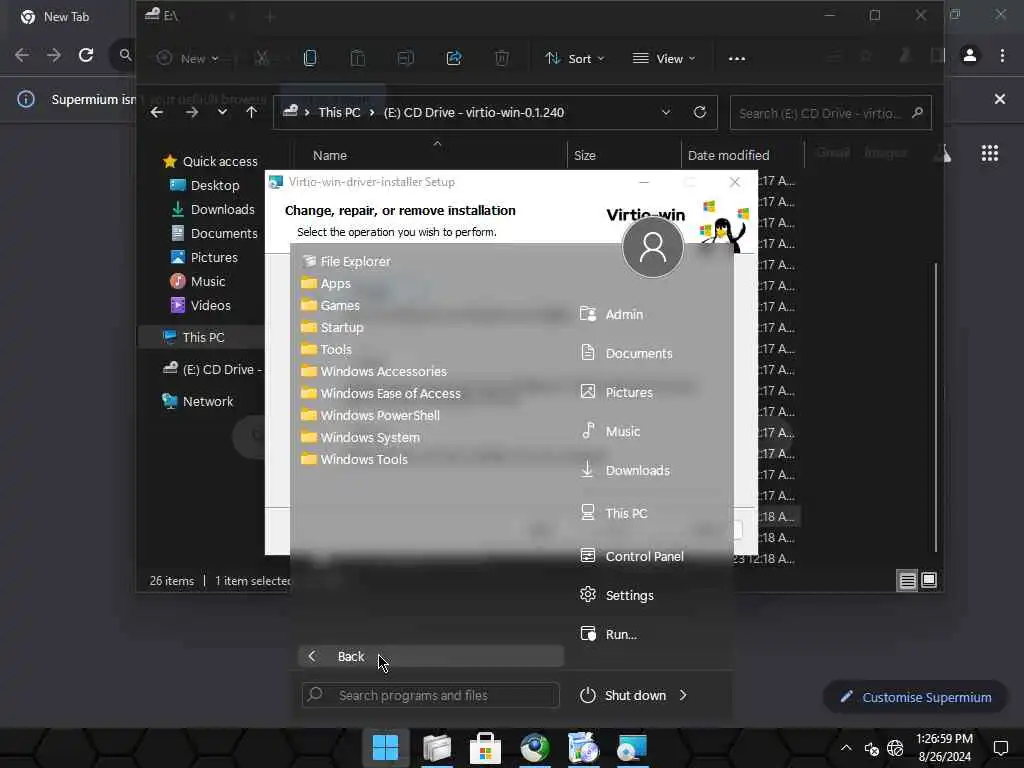Viewport: 1024px width, 768px height.
Task: Select Music in Explorer sidebar
Action: pyautogui.click(x=197, y=281)
